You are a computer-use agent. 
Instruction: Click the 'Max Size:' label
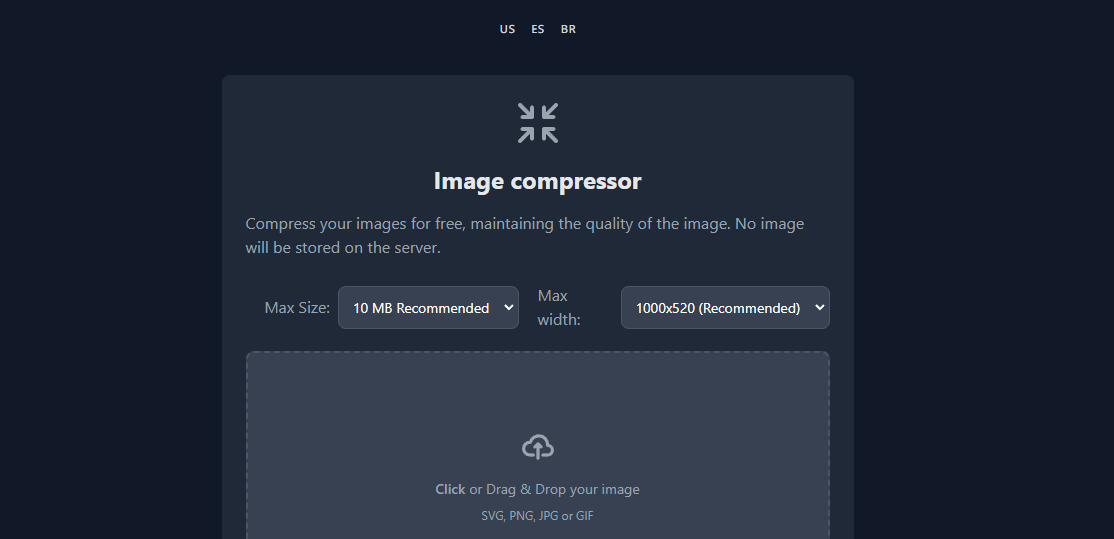297,307
